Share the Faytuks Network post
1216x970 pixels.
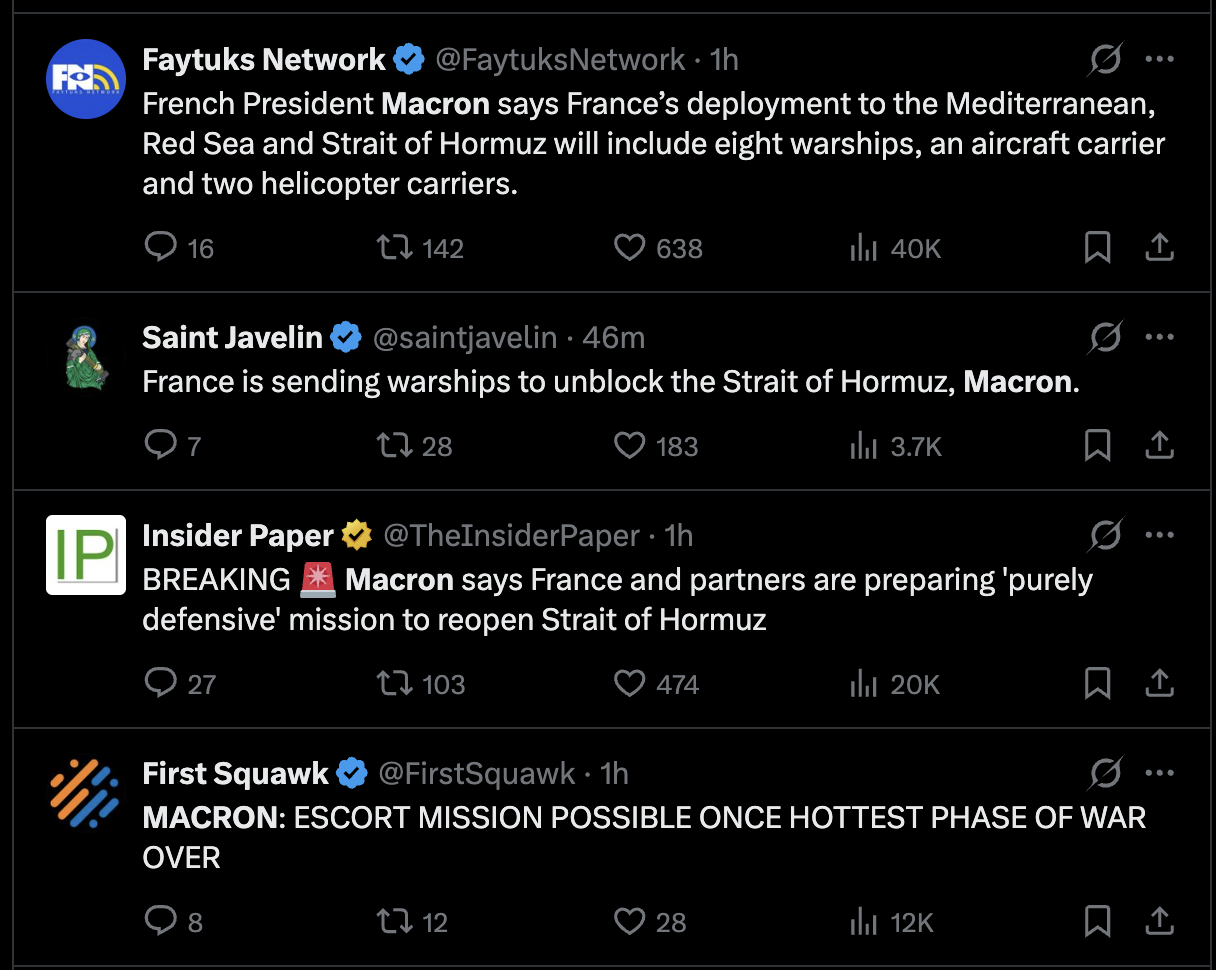pos(1158,247)
